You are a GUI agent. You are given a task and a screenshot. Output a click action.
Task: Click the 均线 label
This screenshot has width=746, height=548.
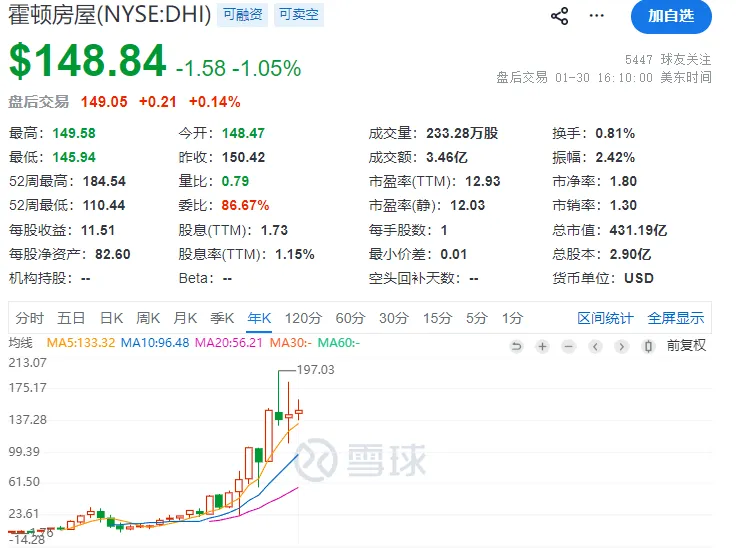click(x=21, y=342)
